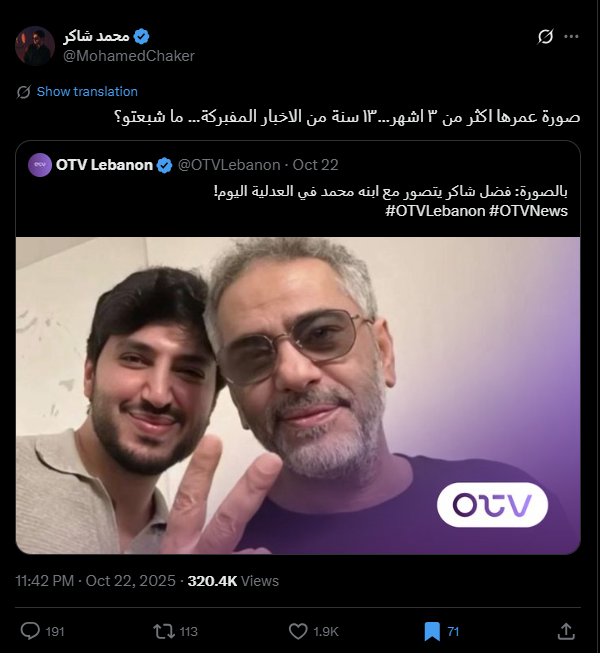Open the #OTVLebanon hashtag
The height and width of the screenshot is (653, 600).
tap(435, 211)
